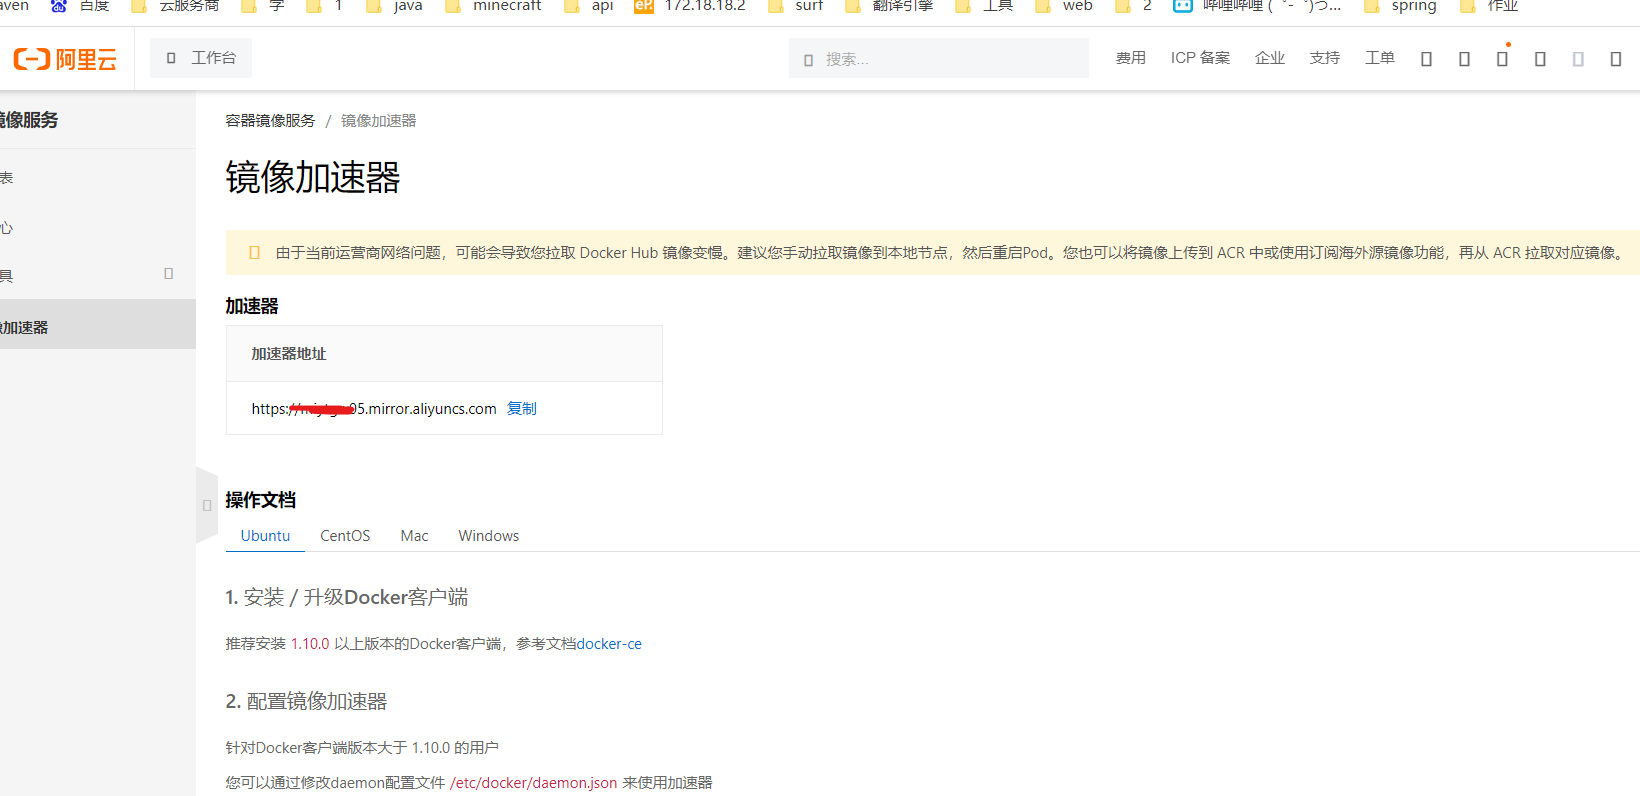Click the 加速器地址 table header
The width and height of the screenshot is (1640, 796).
pyautogui.click(x=288, y=354)
